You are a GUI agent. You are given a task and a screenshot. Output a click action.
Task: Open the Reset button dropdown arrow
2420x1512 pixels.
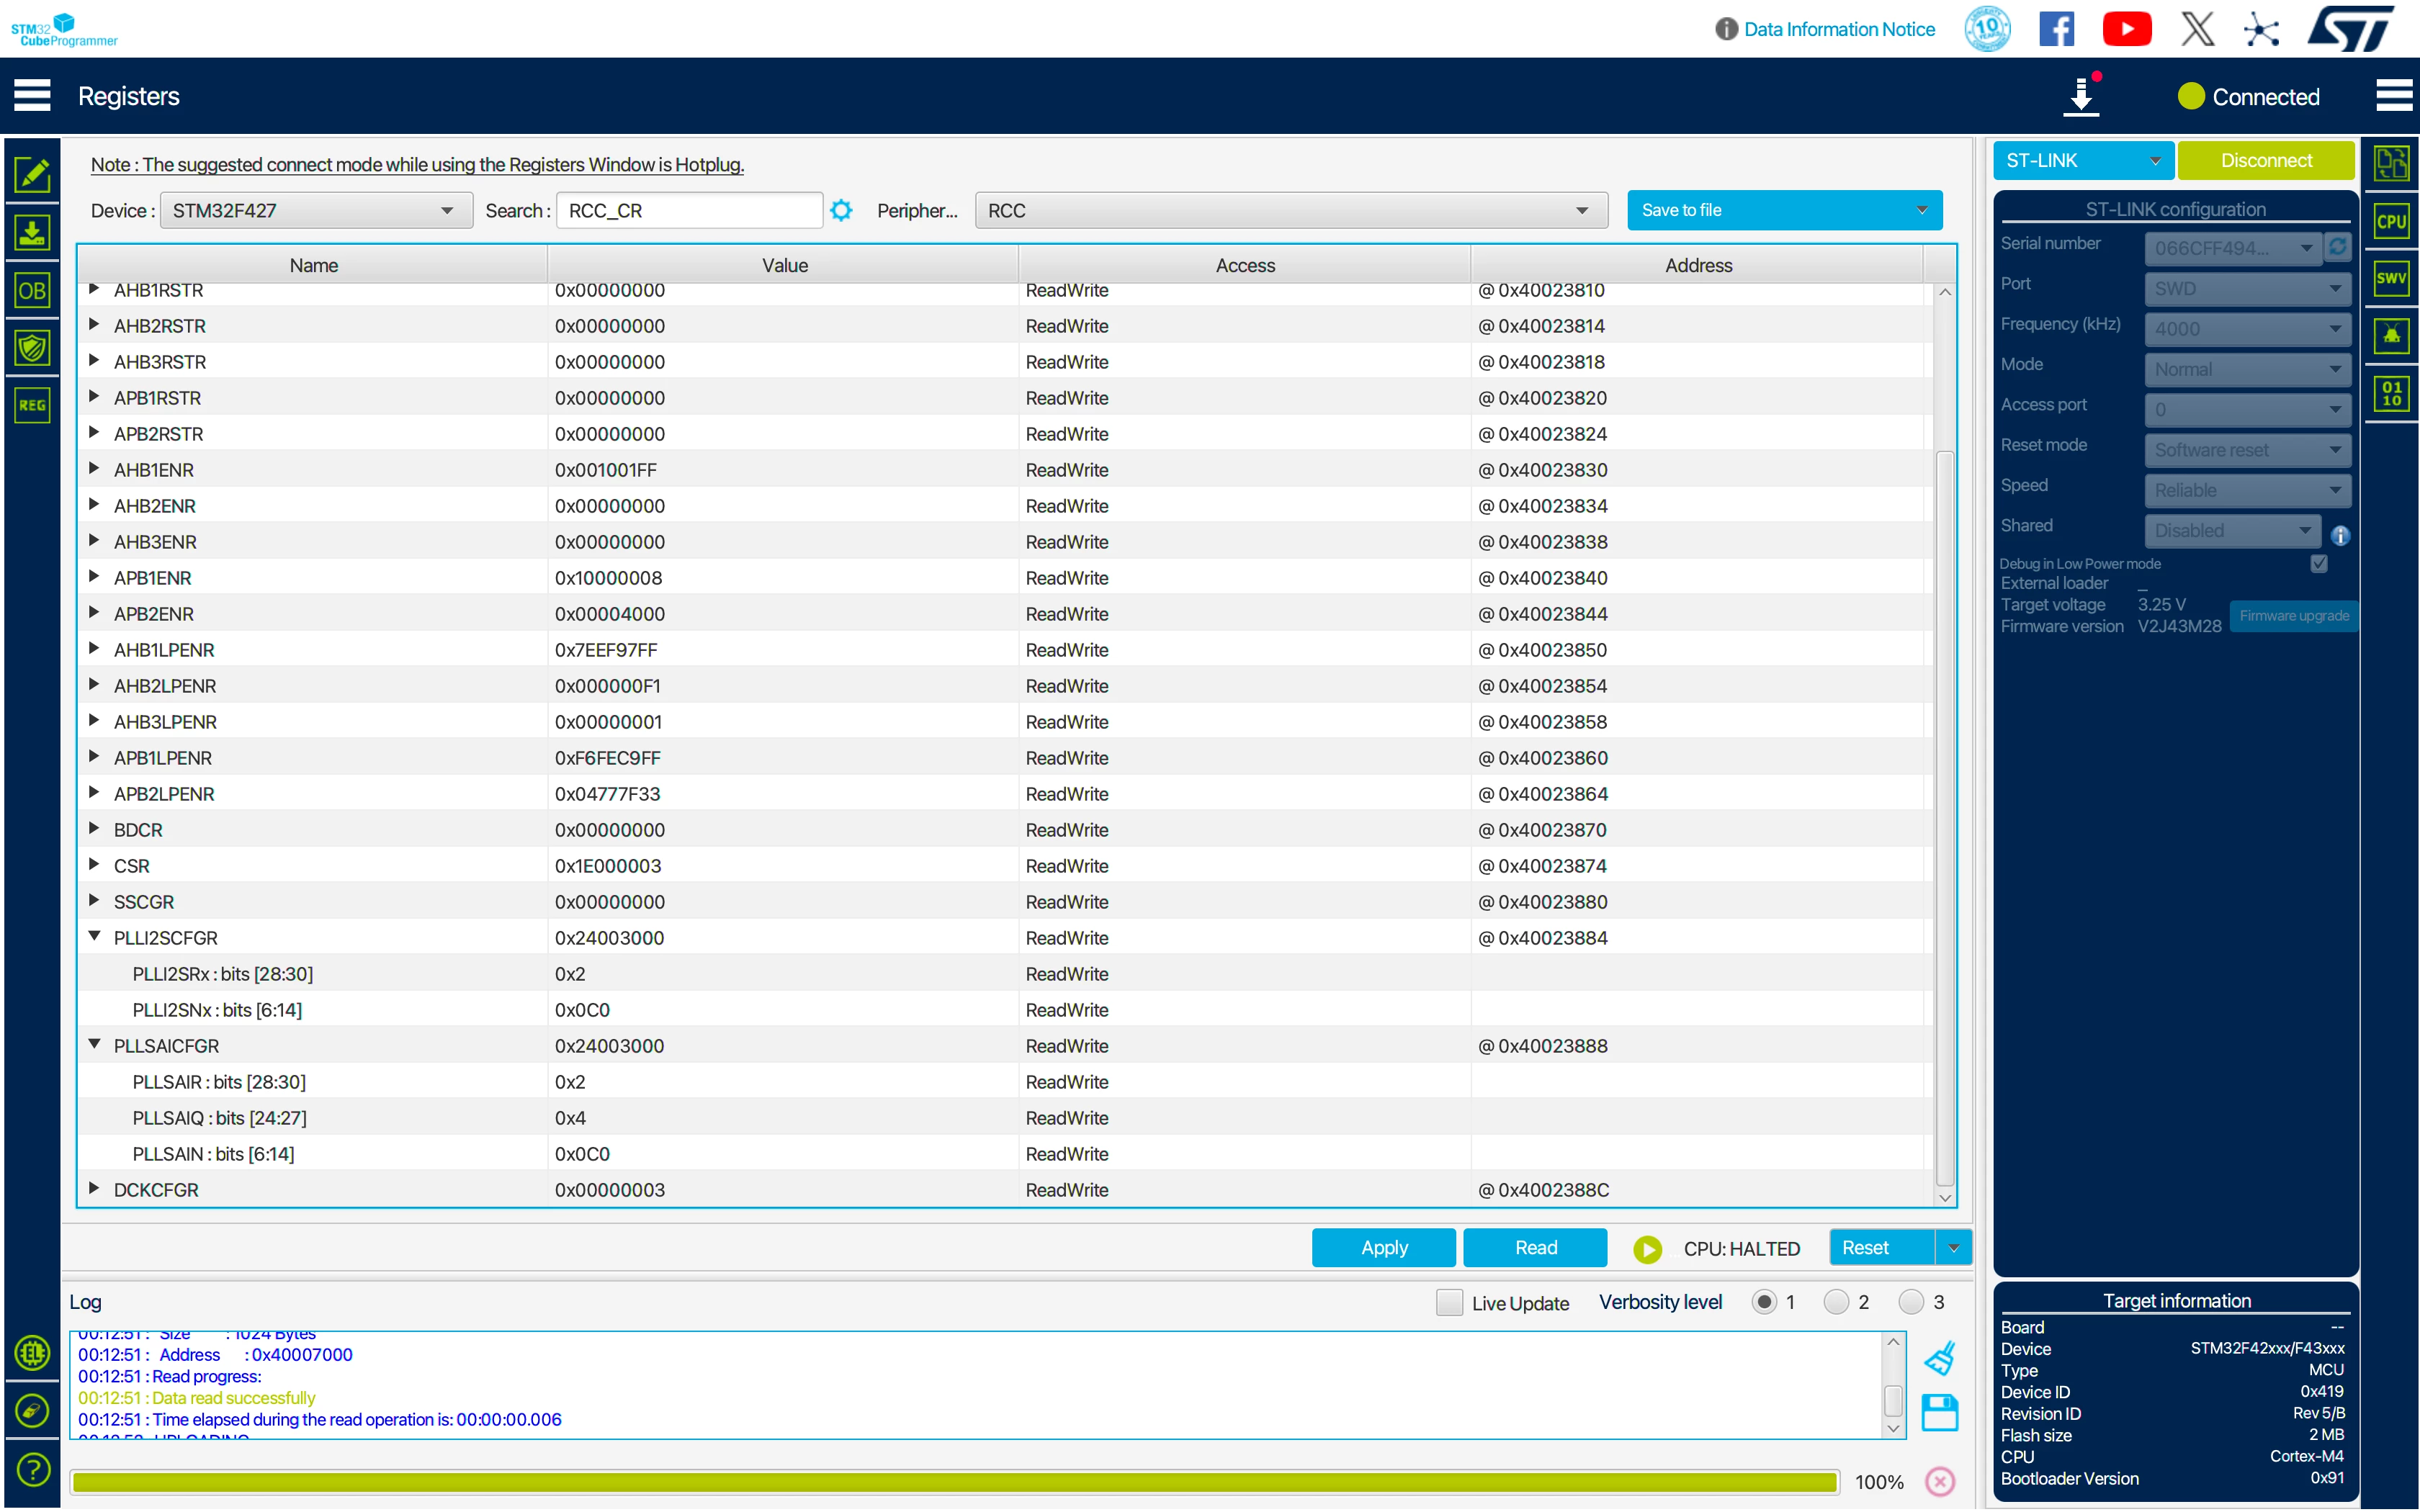pyautogui.click(x=1953, y=1248)
